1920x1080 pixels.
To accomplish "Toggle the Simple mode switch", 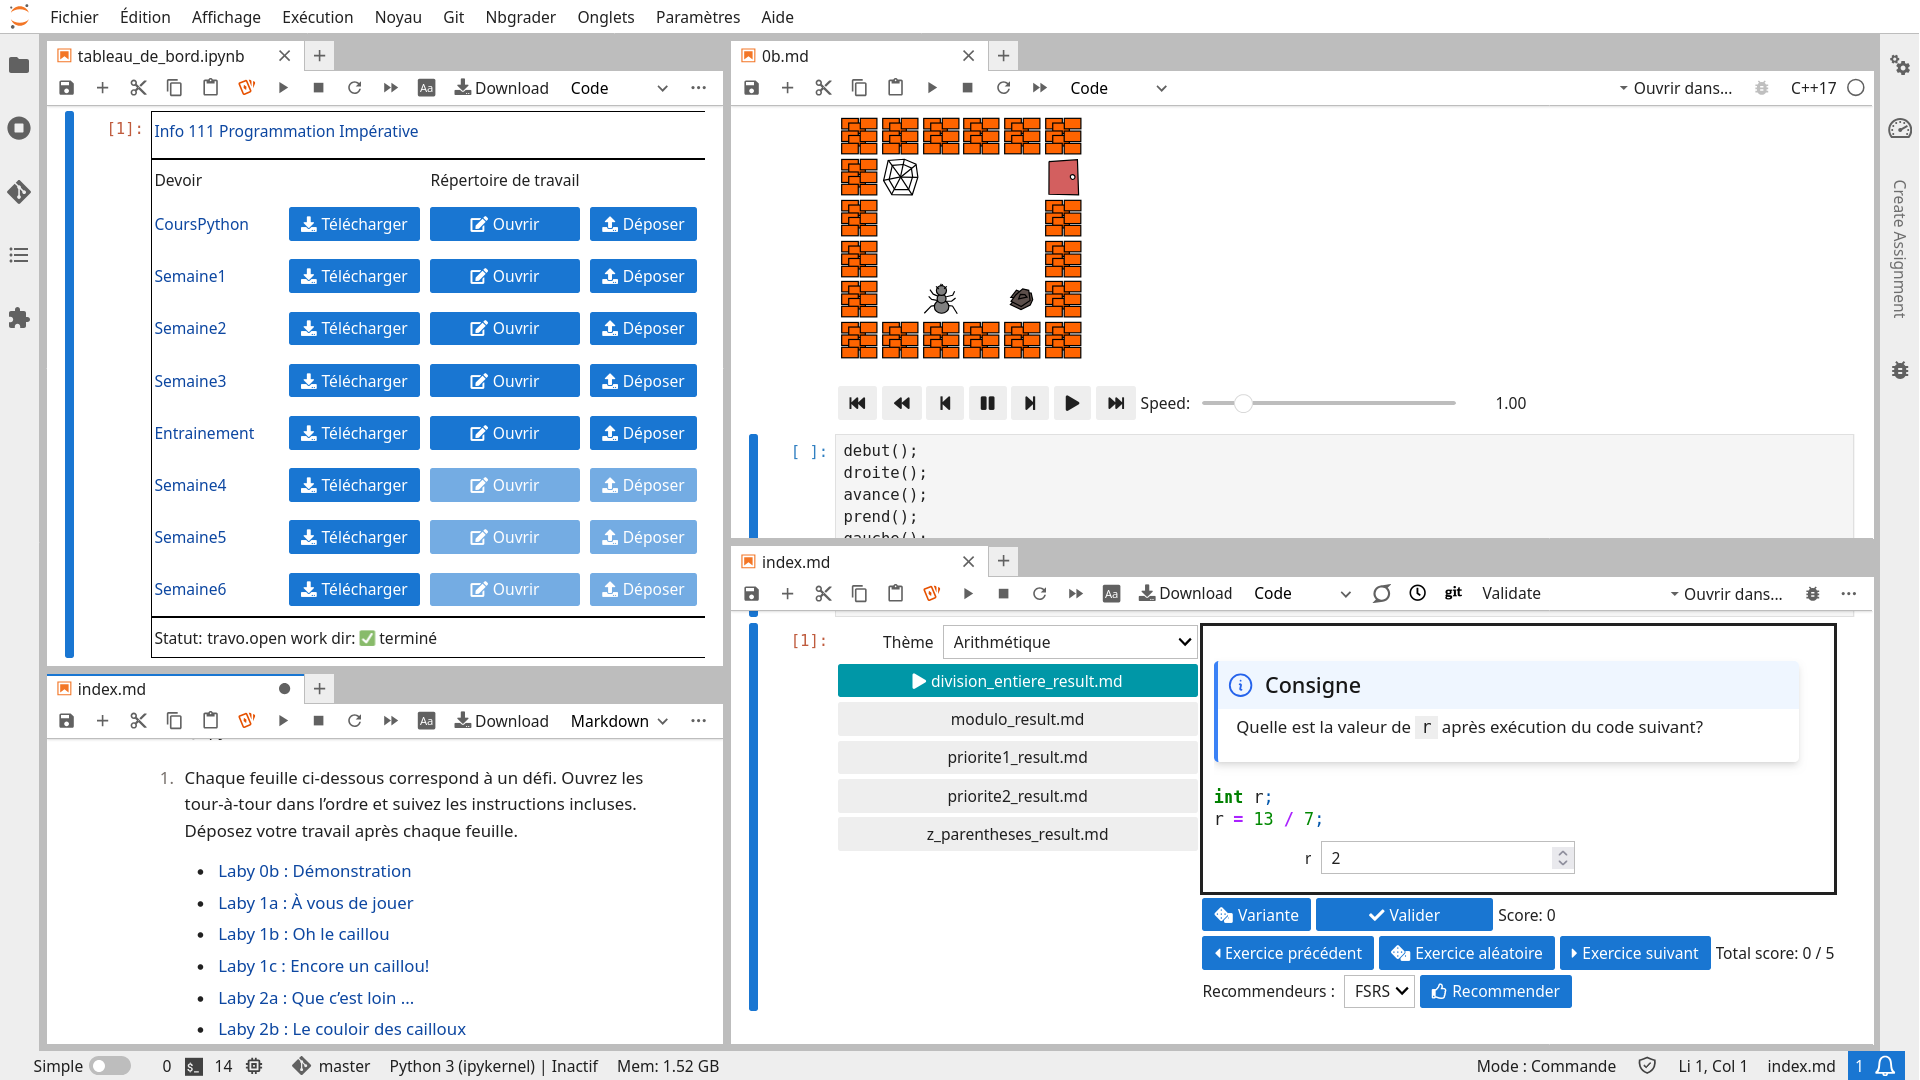I will [x=110, y=1066].
